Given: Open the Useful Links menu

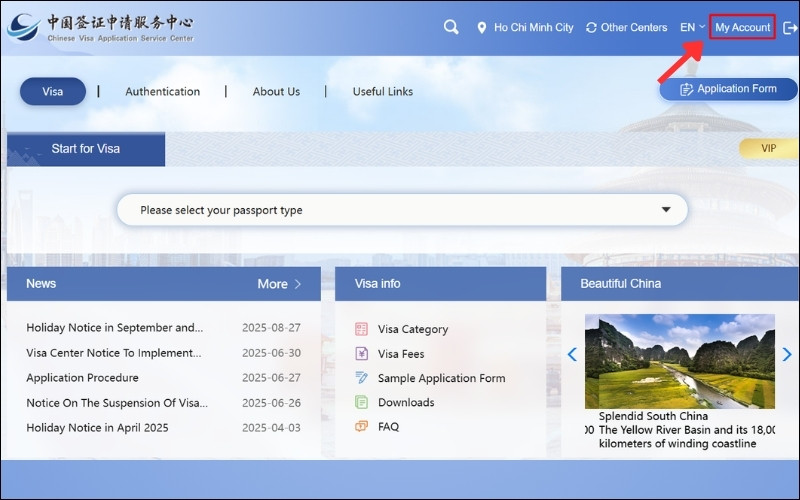Looking at the screenshot, I should [x=383, y=91].
